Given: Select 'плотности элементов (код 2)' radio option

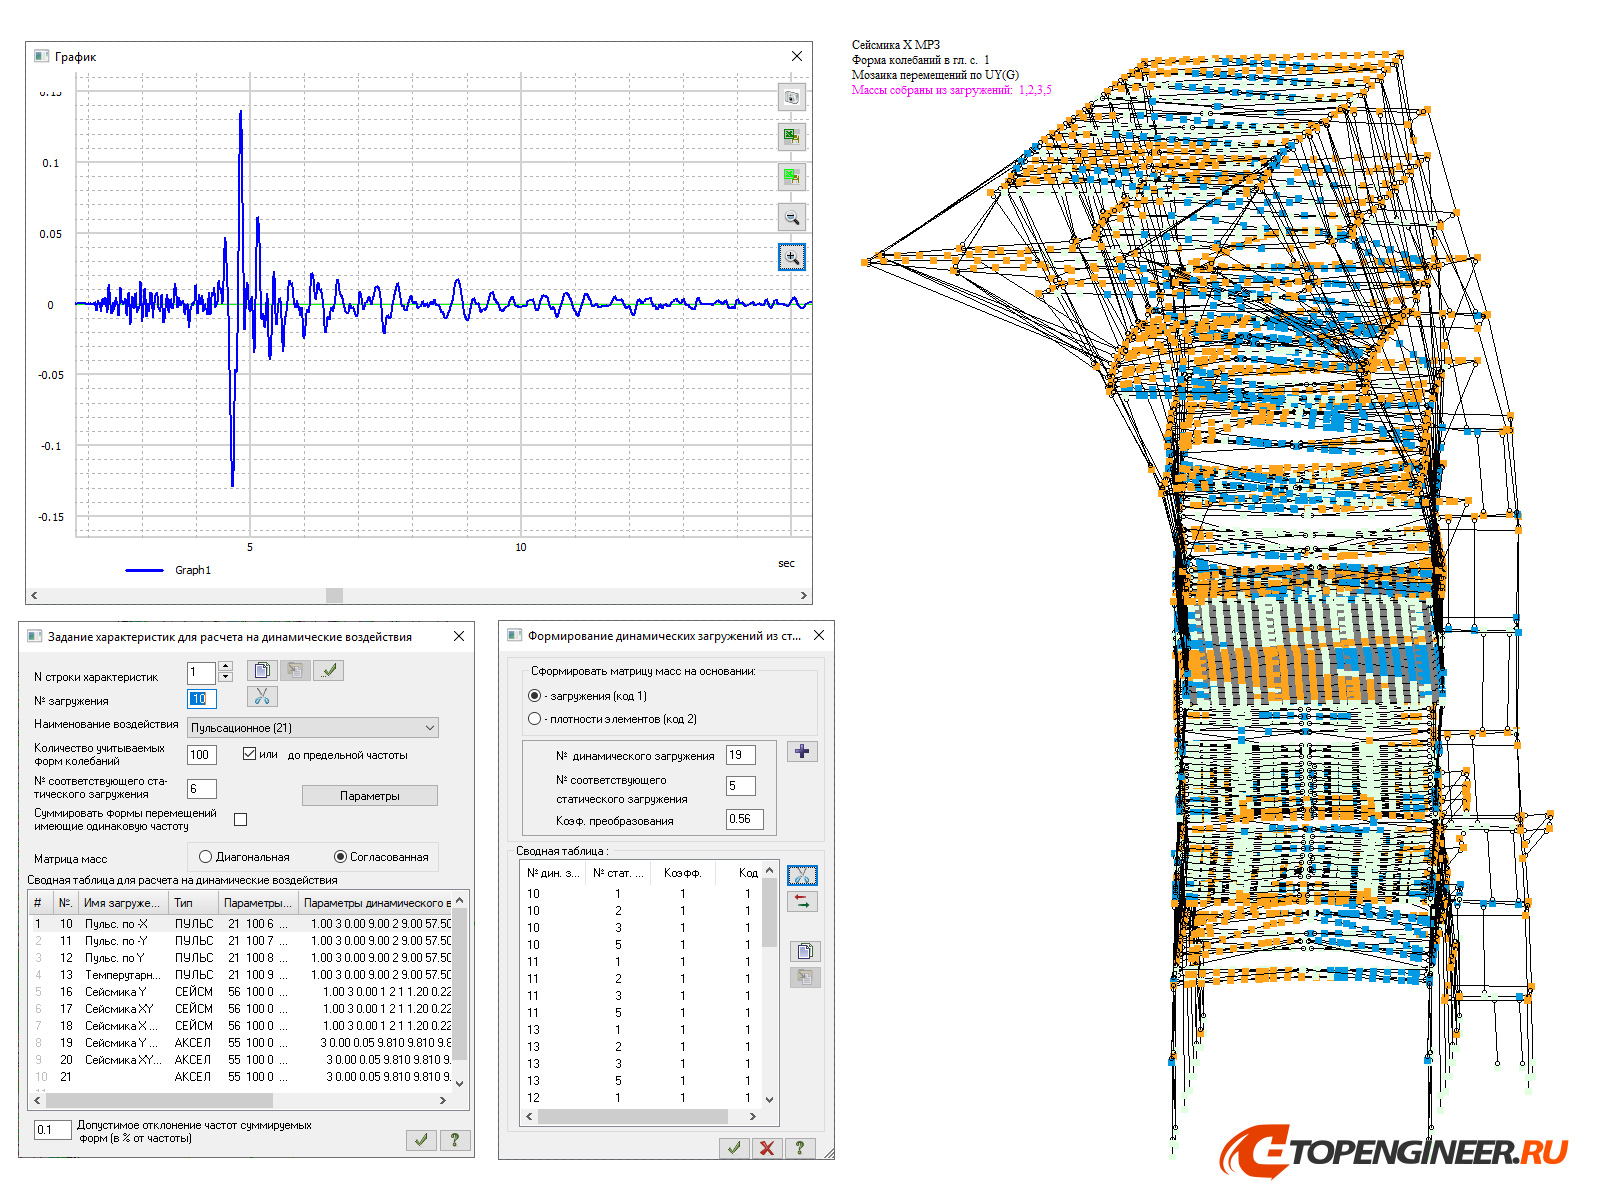Looking at the screenshot, I should [x=534, y=719].
